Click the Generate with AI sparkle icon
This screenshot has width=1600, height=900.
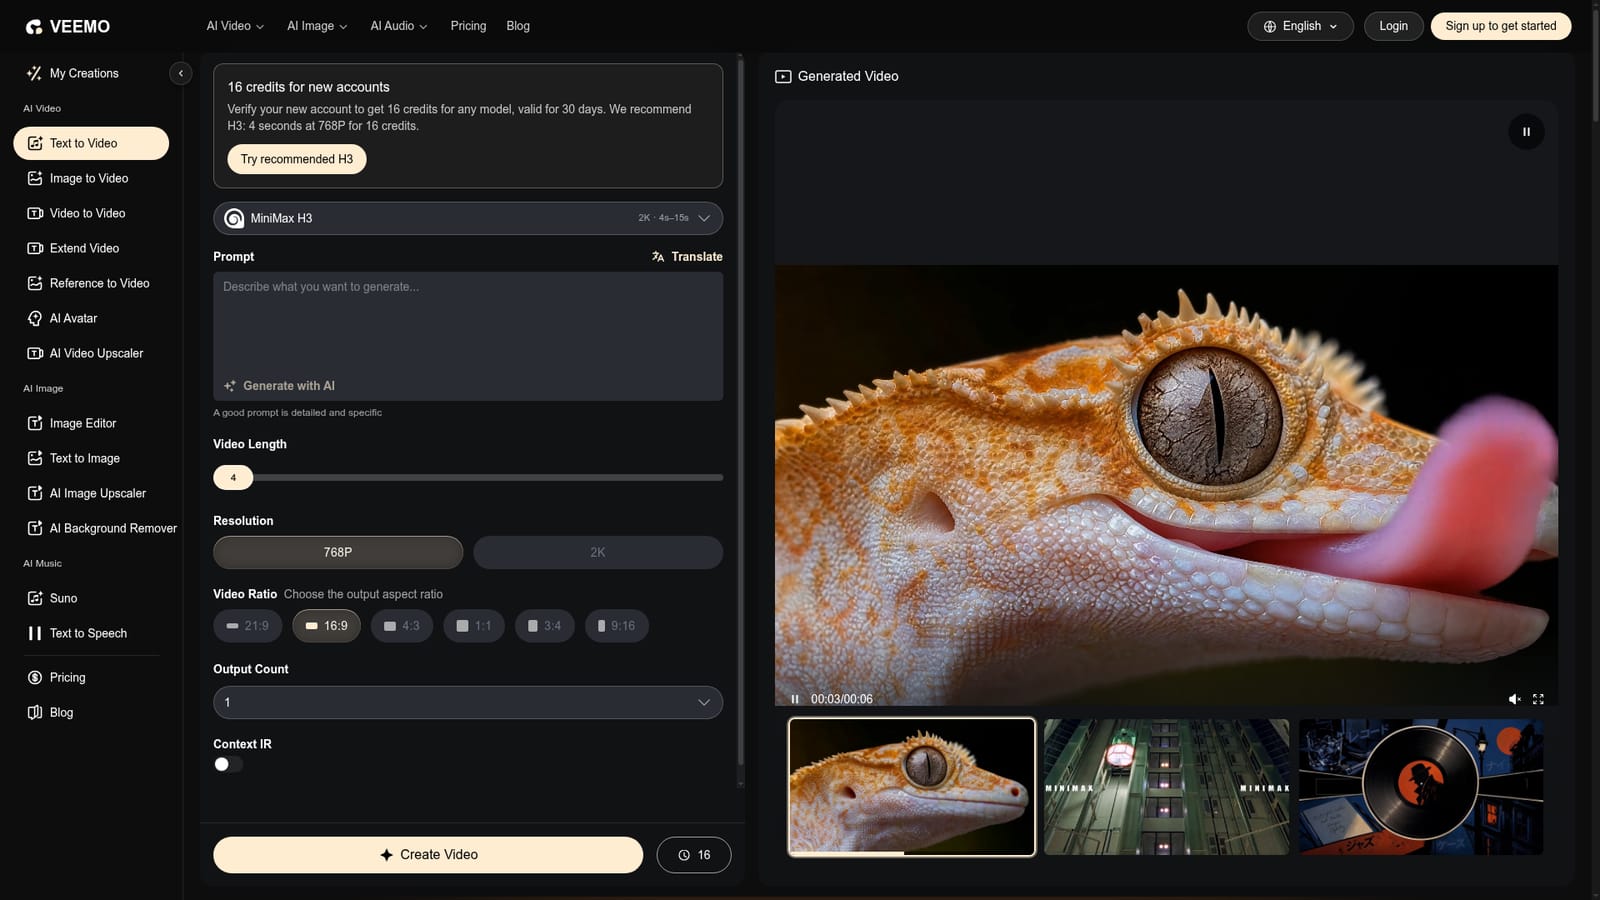point(230,386)
